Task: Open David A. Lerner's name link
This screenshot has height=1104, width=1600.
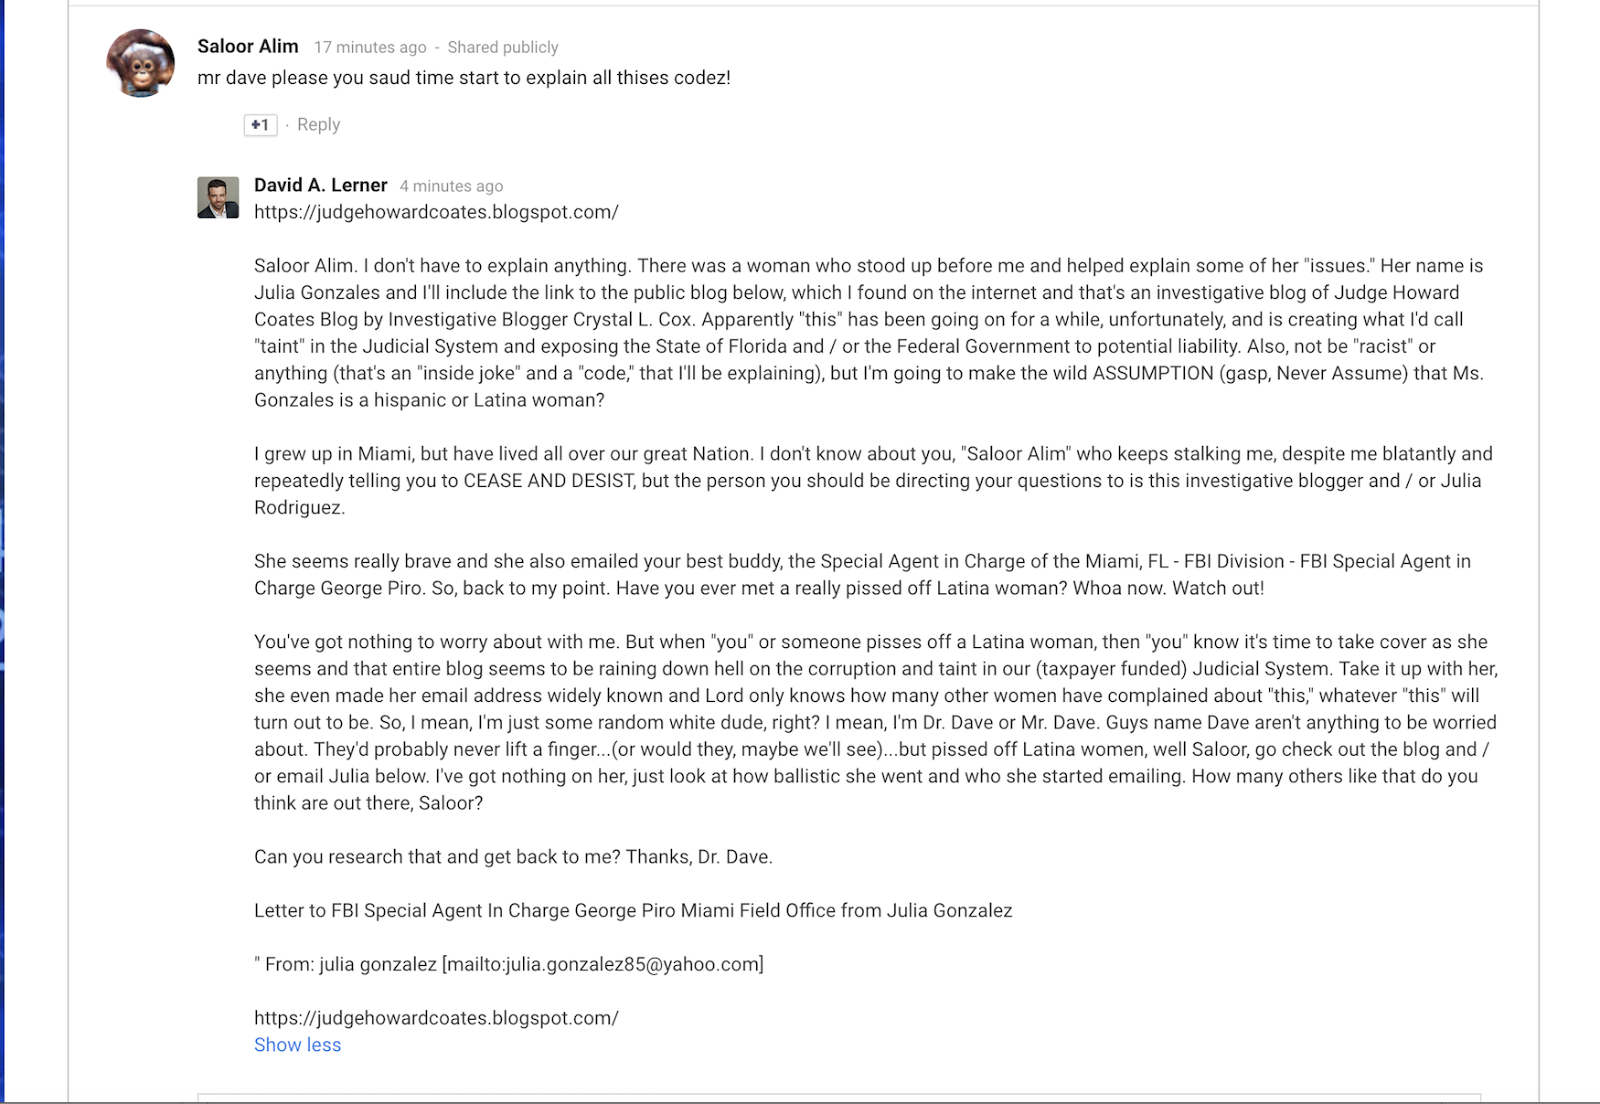Action: pyautogui.click(x=320, y=185)
